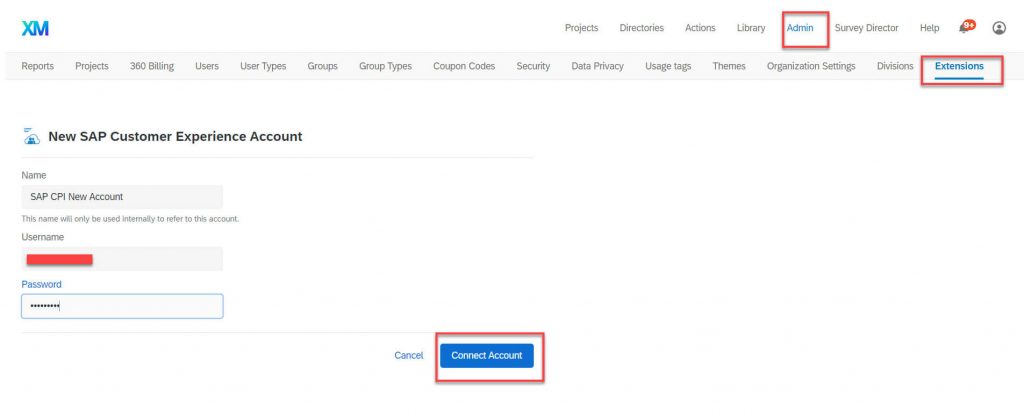Open the Groups tab
The image size is (1024, 413).
pos(323,66)
